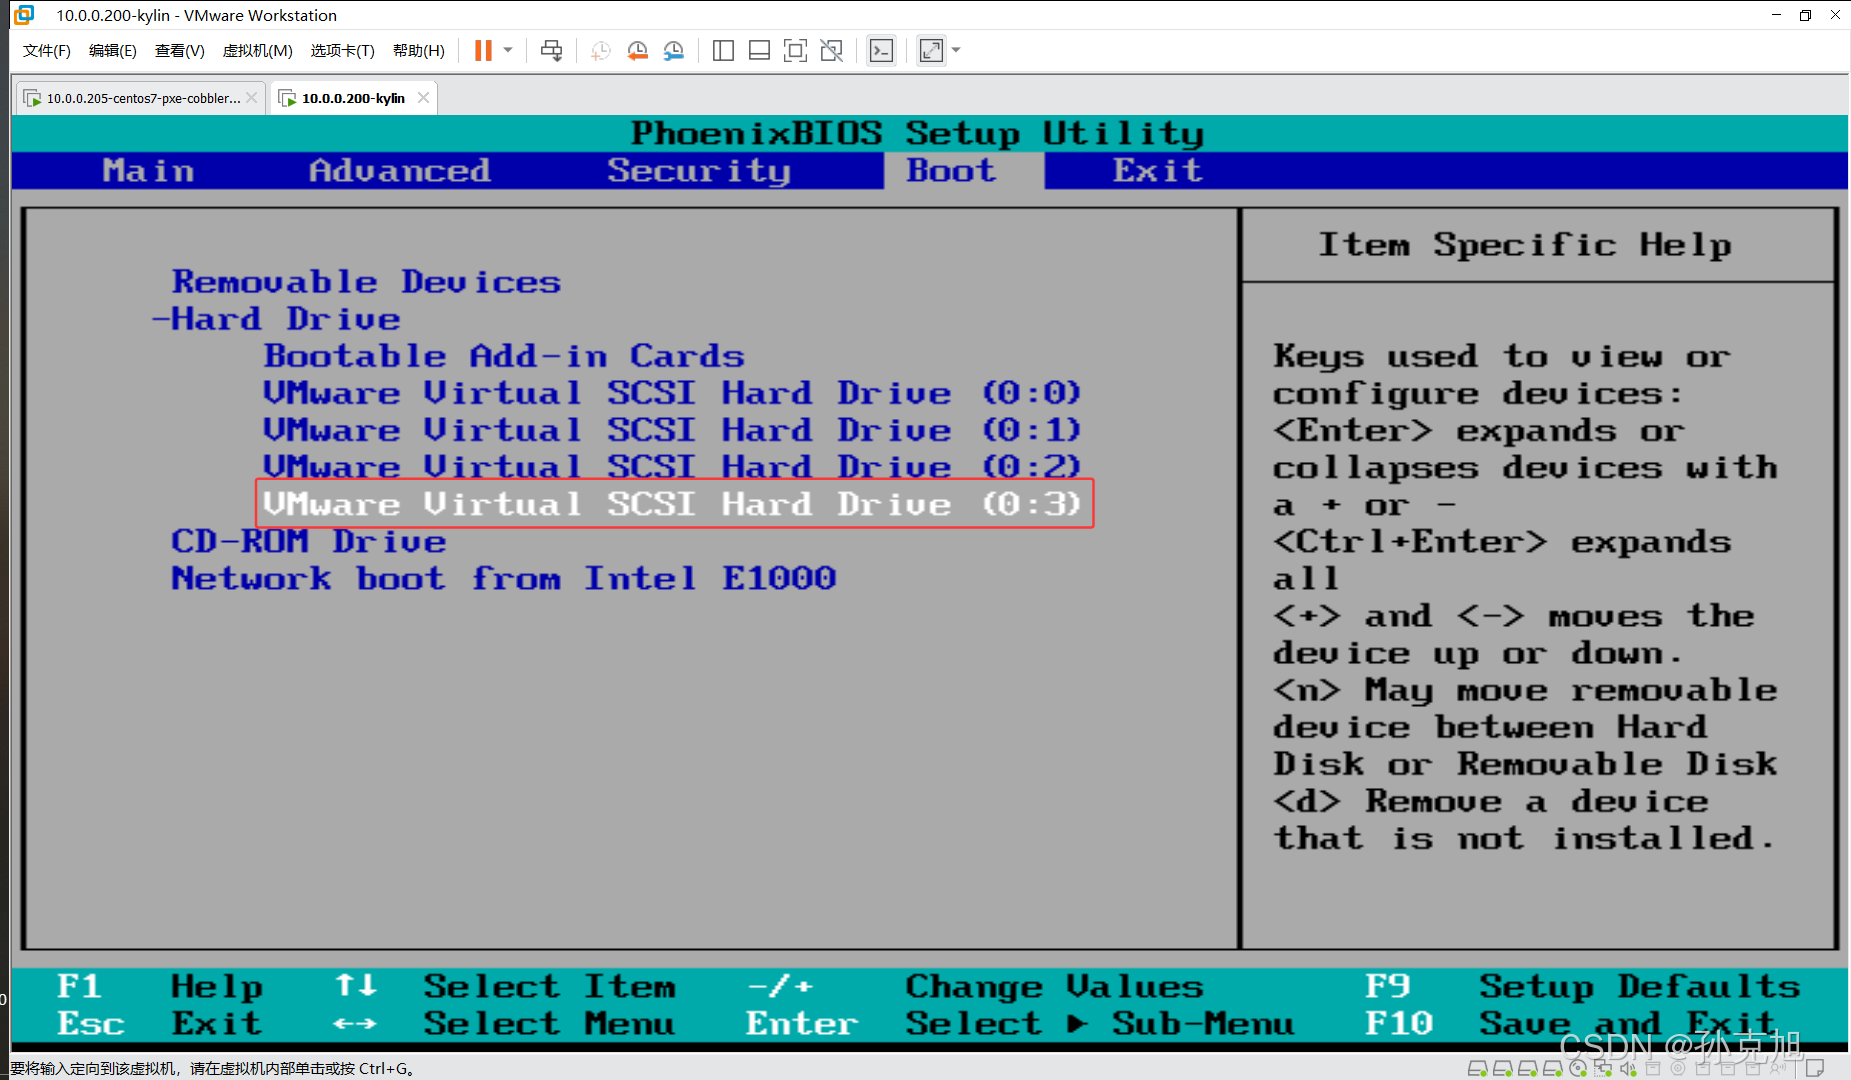1851x1080 pixels.
Task: Toggle the library sidebar panel icon
Action: pyautogui.click(x=723, y=50)
